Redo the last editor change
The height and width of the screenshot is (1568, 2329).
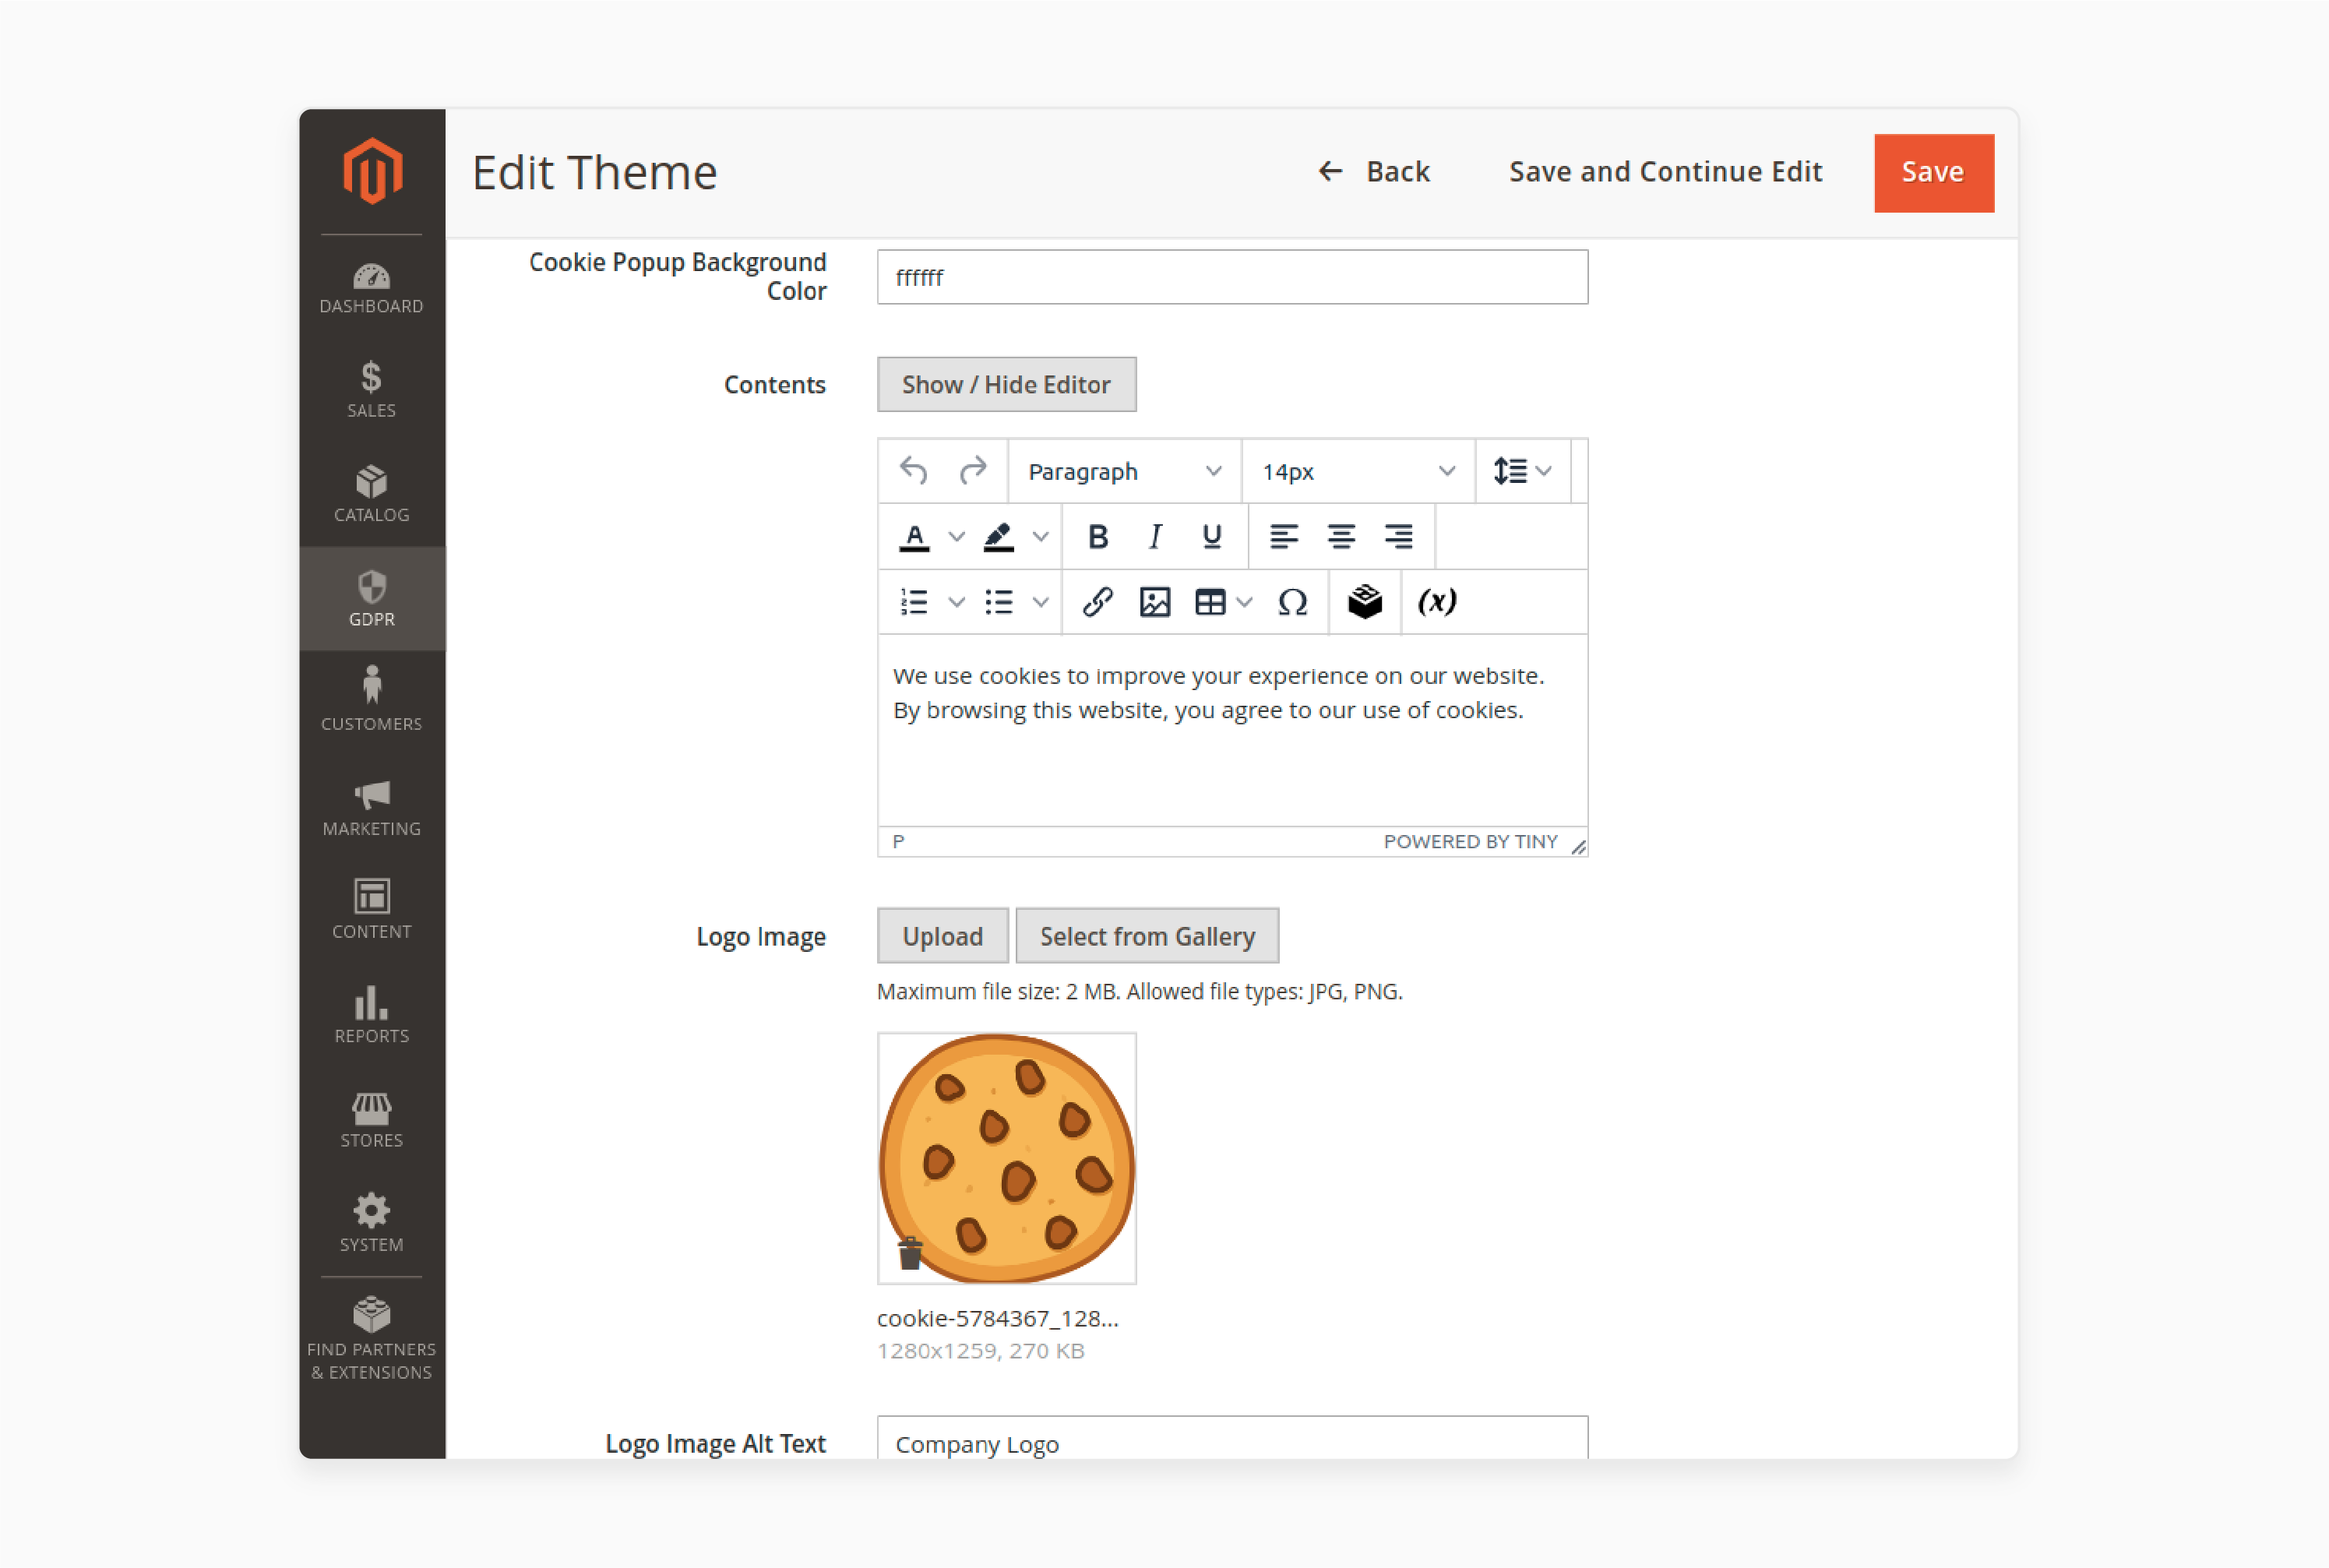pyautogui.click(x=972, y=470)
